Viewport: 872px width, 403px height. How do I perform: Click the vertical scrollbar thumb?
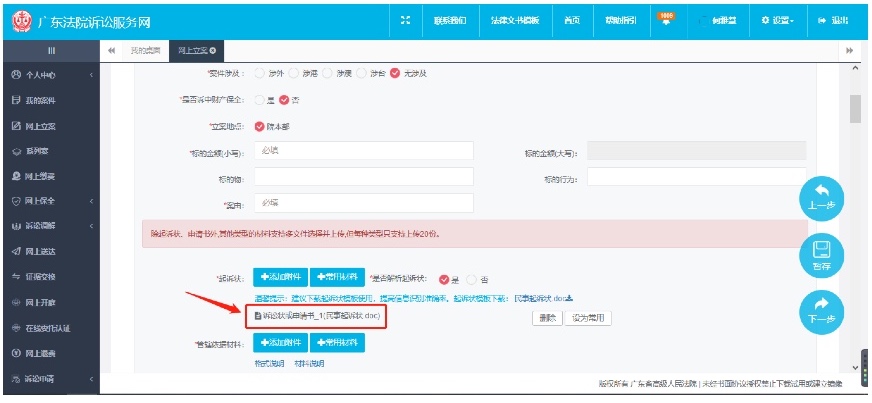click(x=855, y=108)
